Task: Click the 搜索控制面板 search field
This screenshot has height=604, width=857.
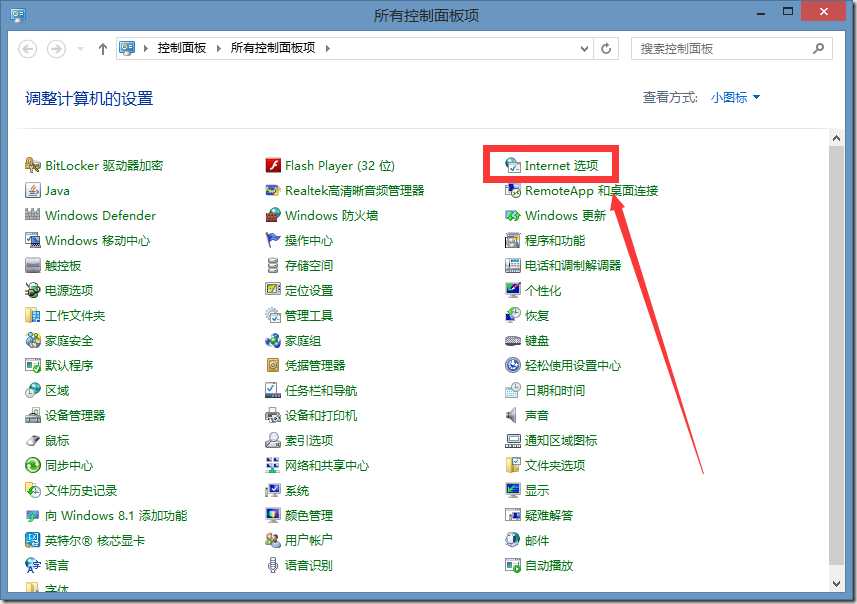Action: 731,49
